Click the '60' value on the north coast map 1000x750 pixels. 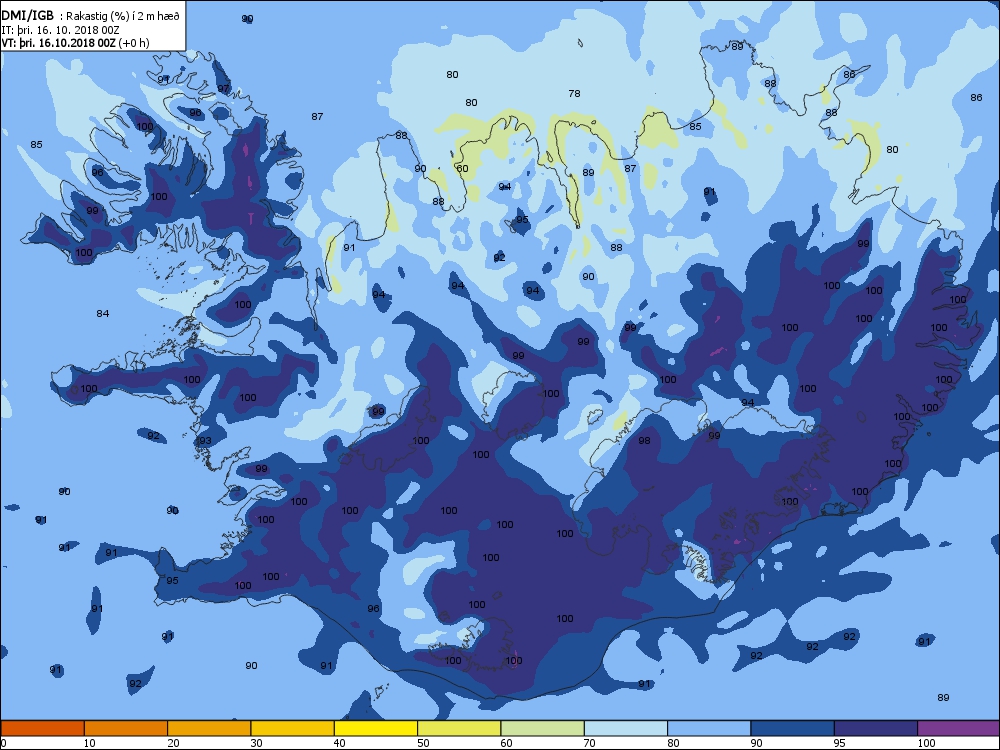tap(462, 168)
